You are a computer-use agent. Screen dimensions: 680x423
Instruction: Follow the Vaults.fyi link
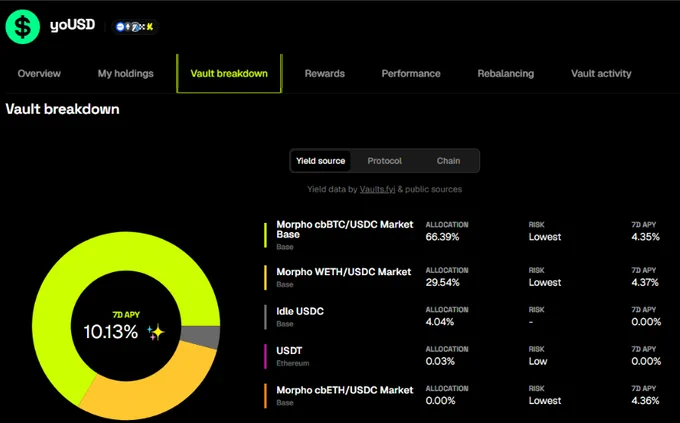[377, 189]
